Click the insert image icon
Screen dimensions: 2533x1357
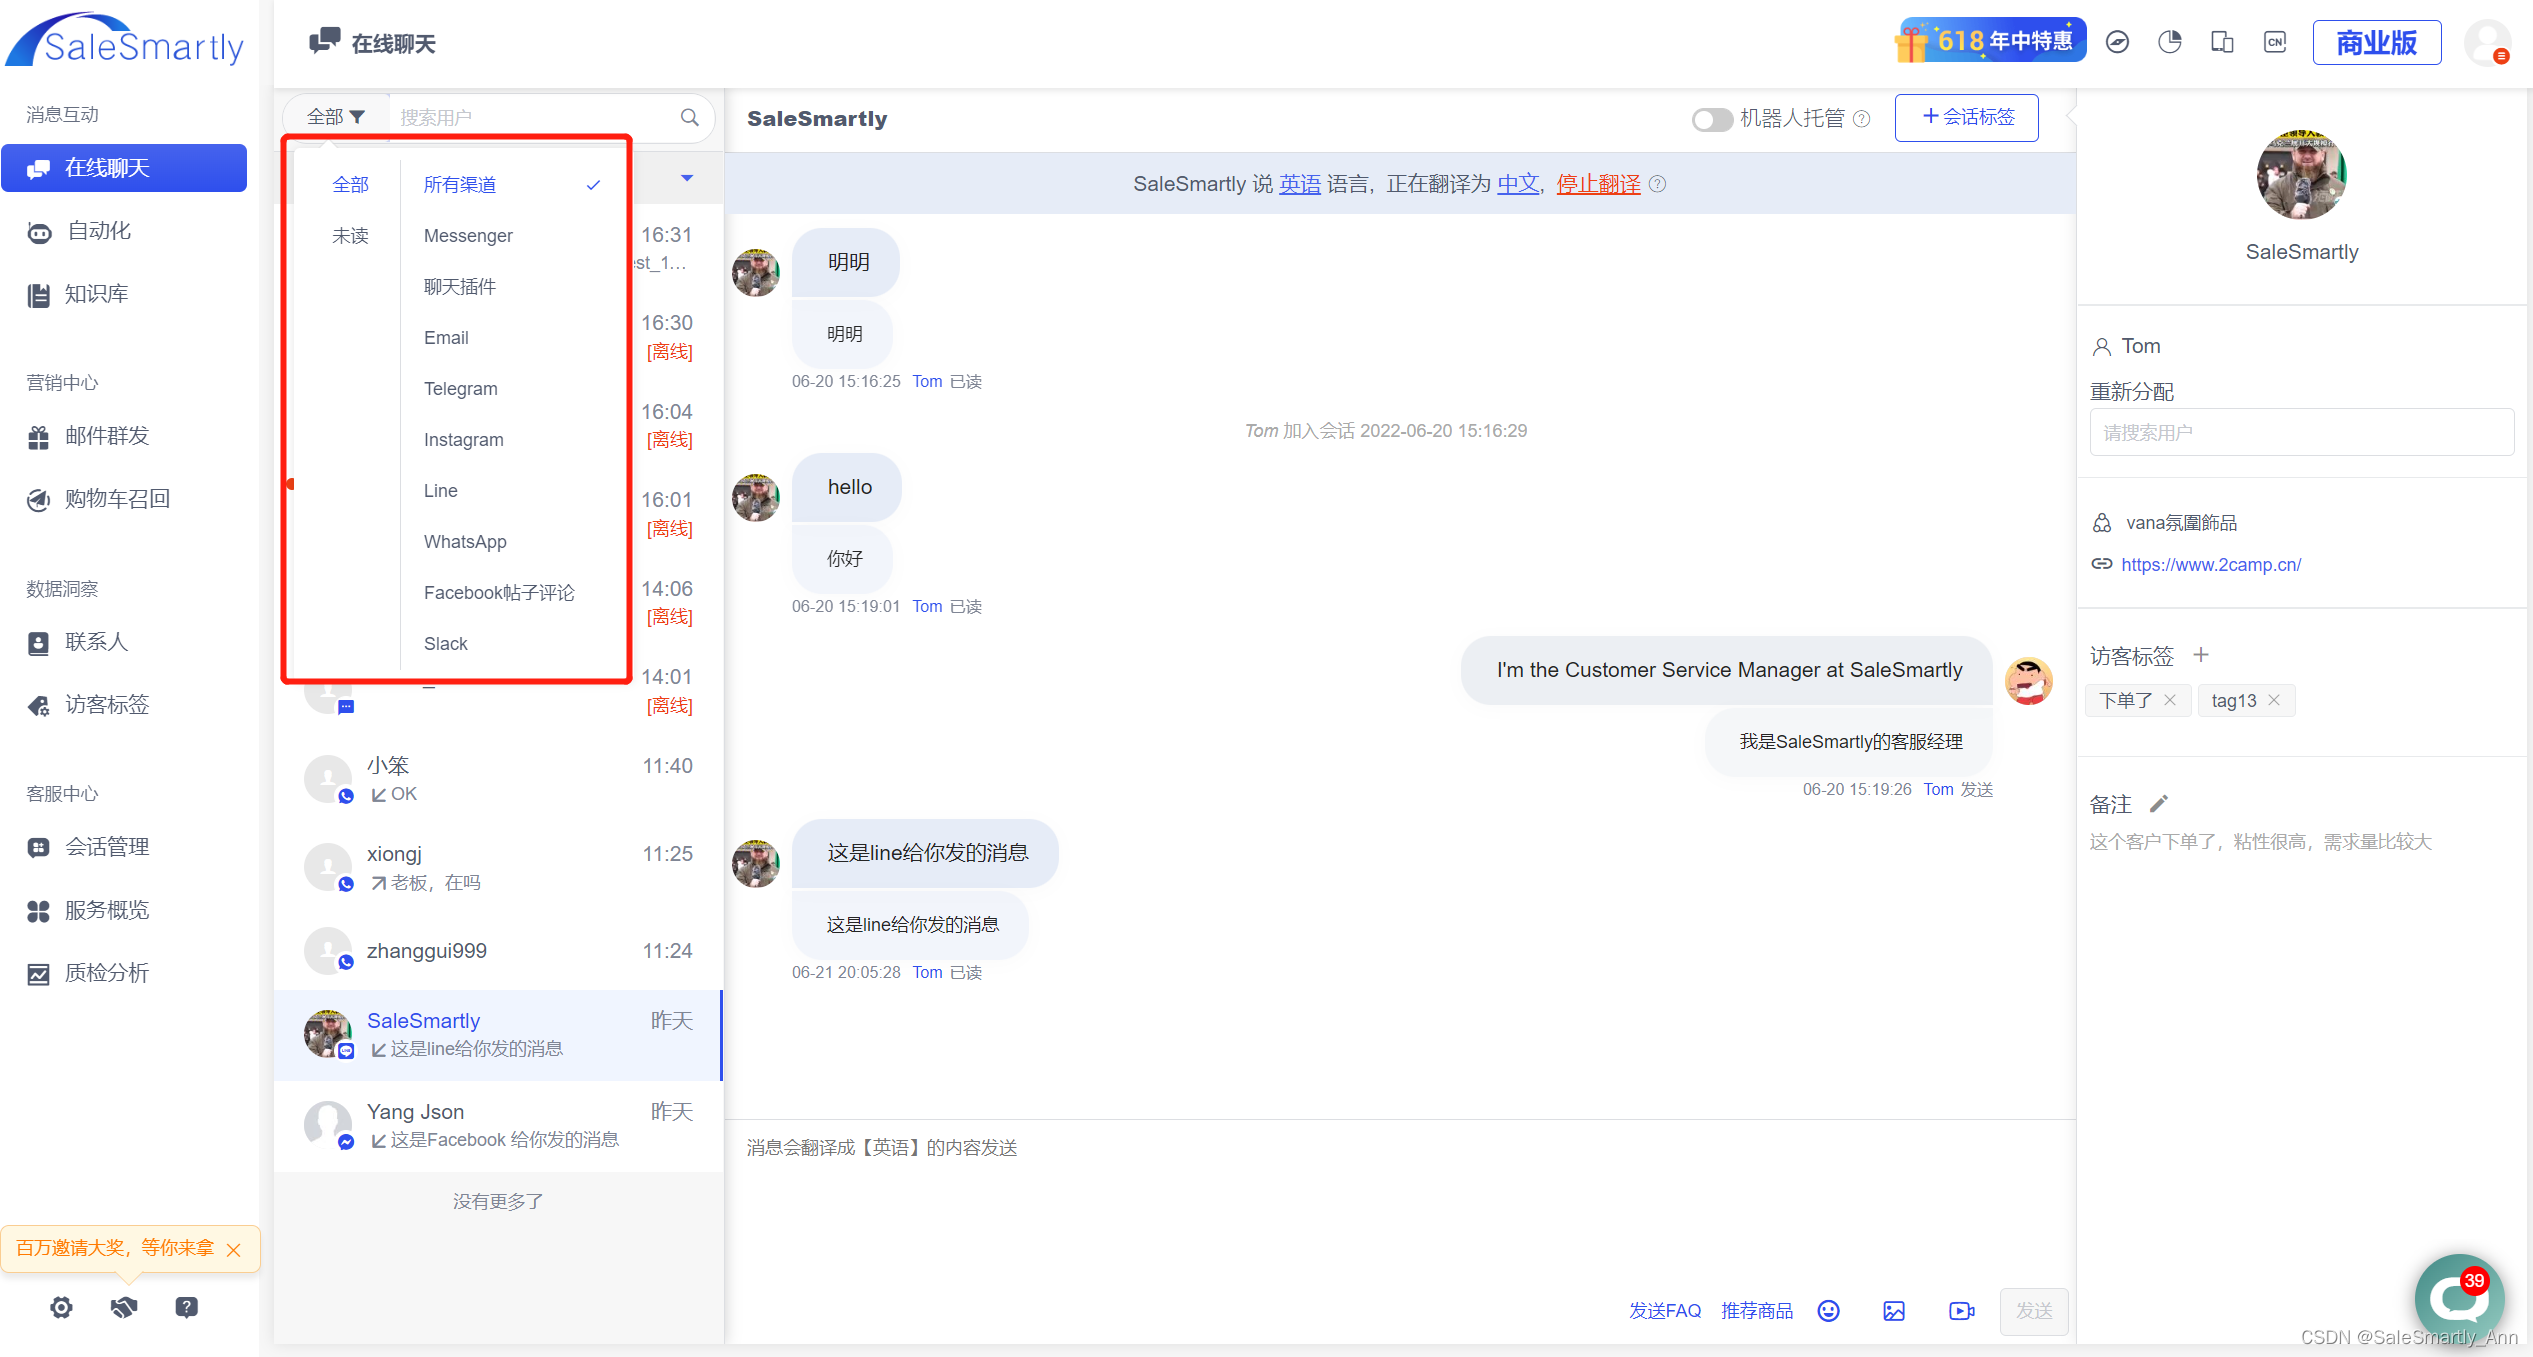click(x=1894, y=1311)
